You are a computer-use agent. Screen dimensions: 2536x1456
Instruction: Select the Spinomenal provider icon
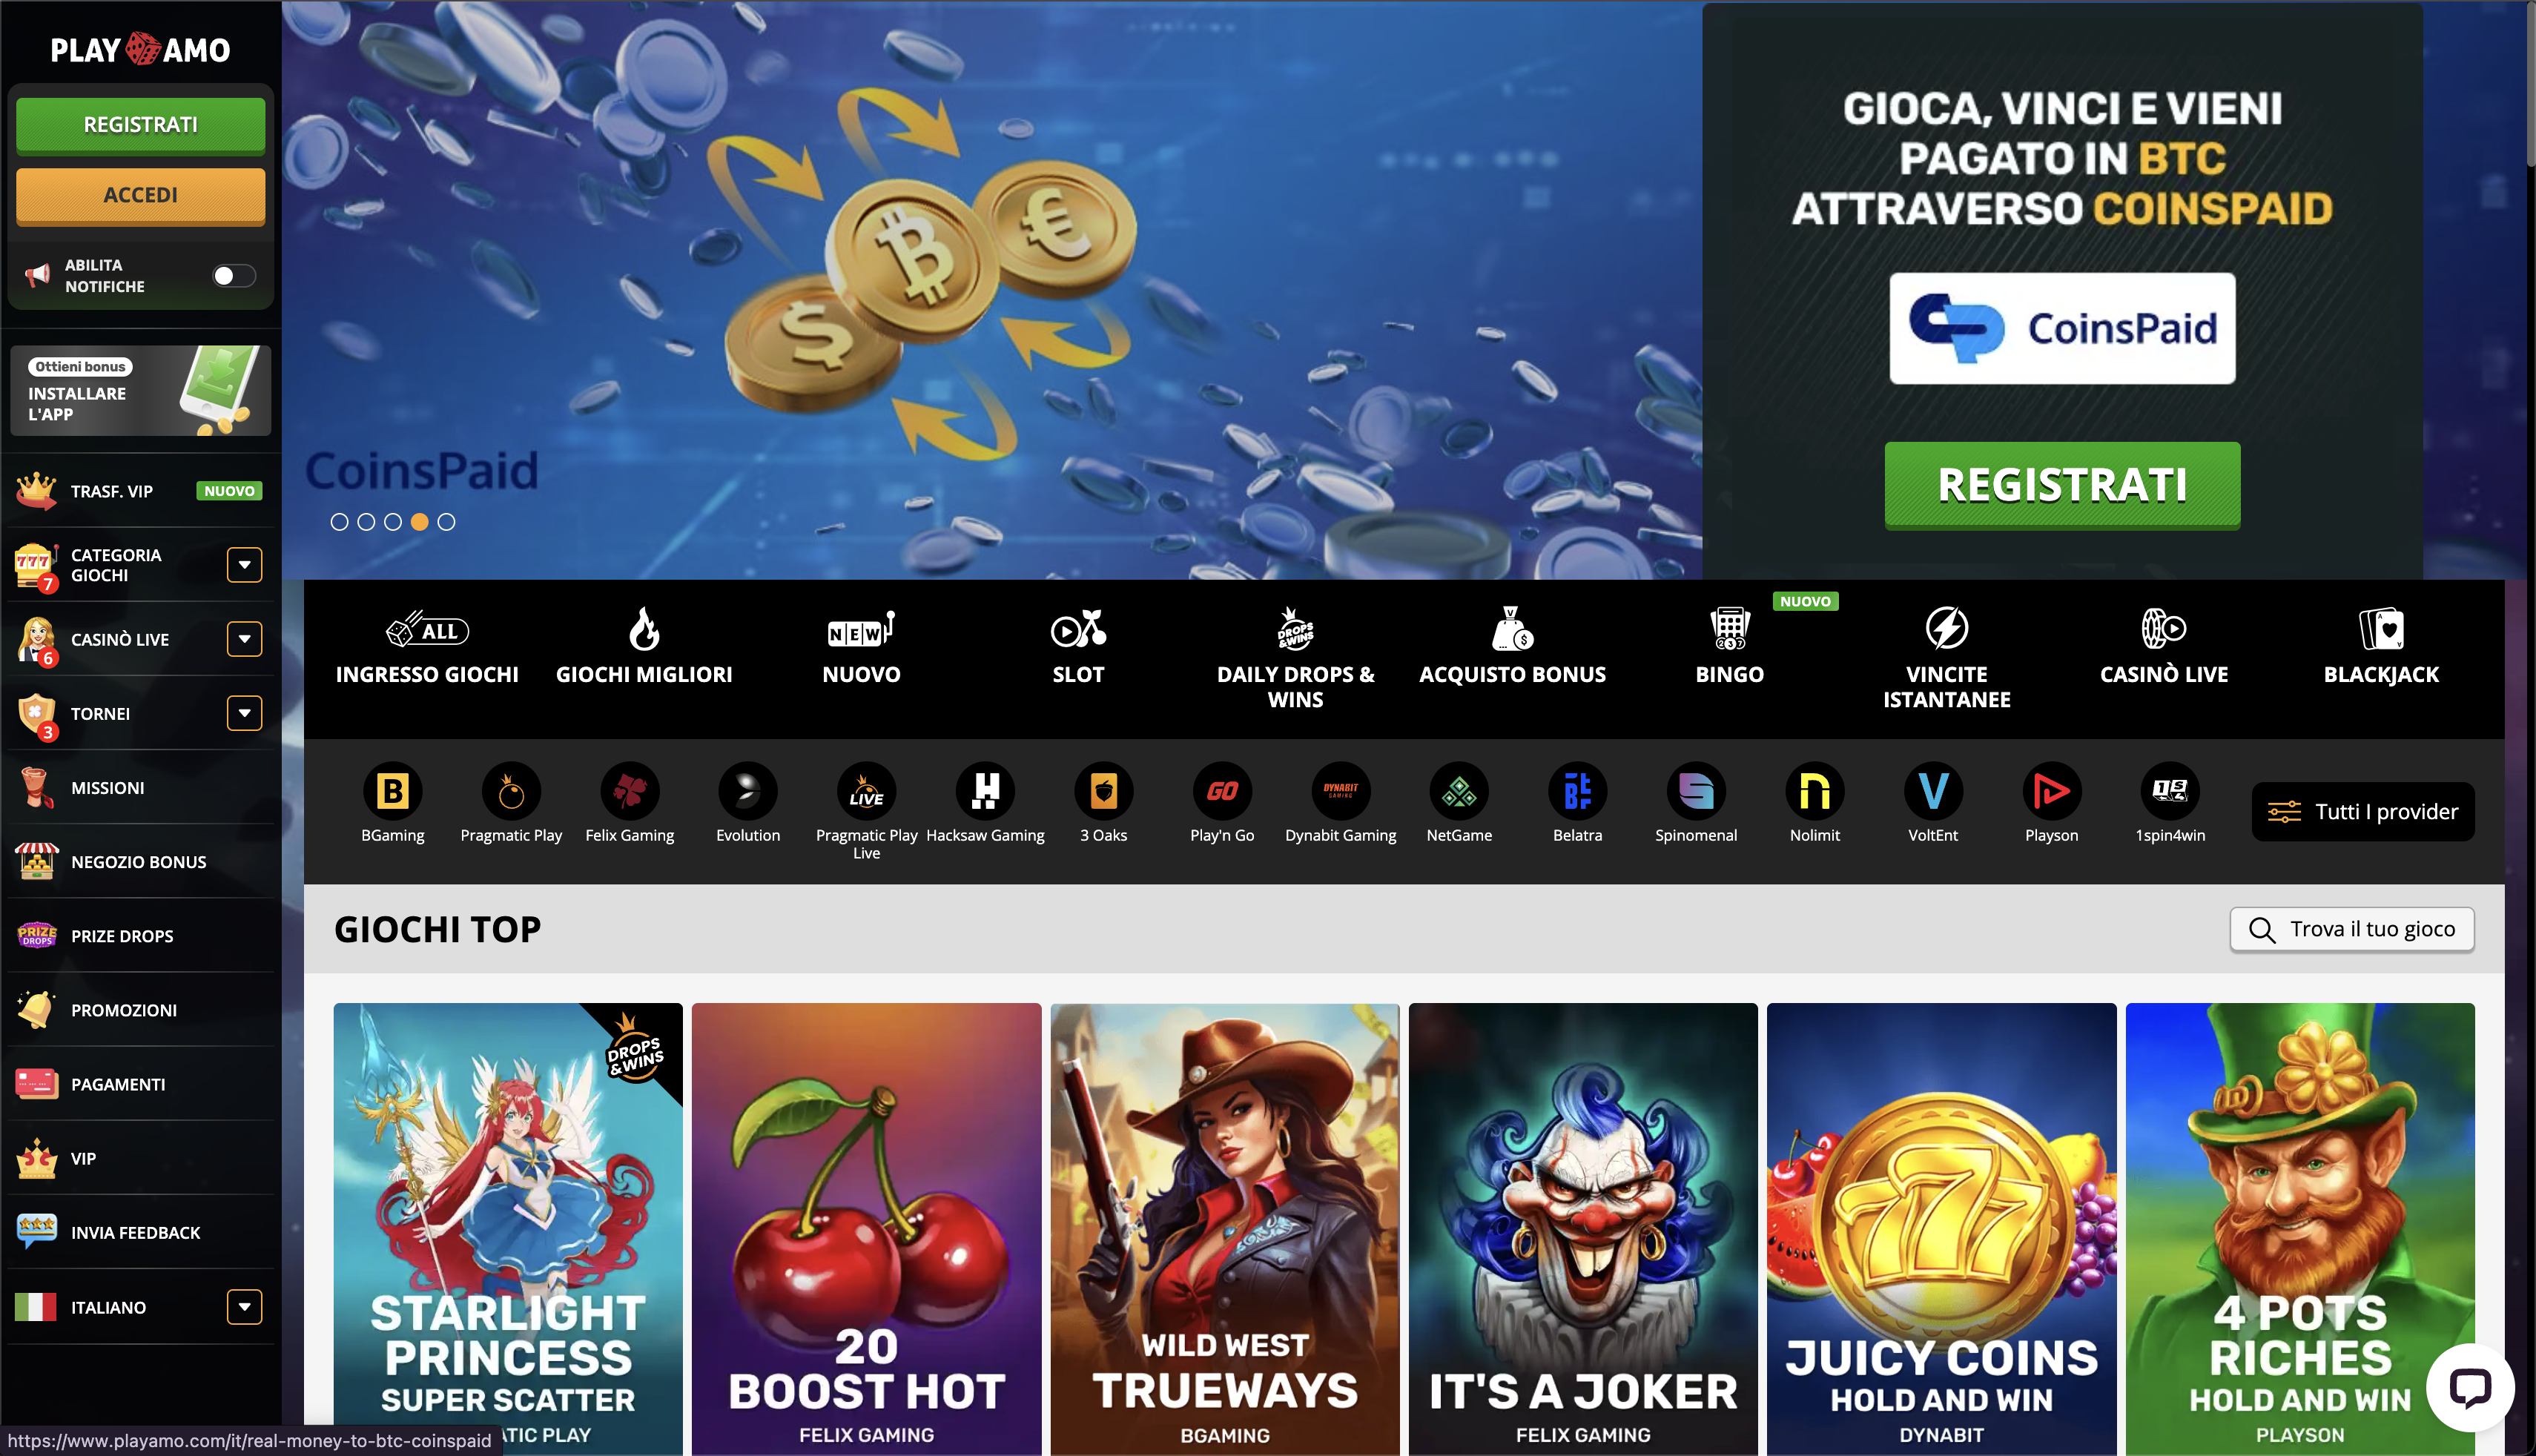point(1696,791)
